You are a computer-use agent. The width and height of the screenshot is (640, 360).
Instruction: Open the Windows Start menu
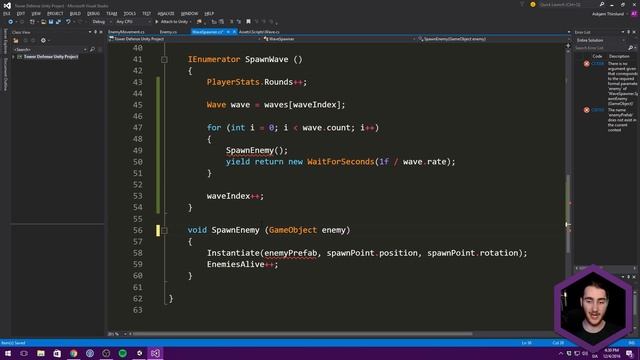tap(7, 353)
